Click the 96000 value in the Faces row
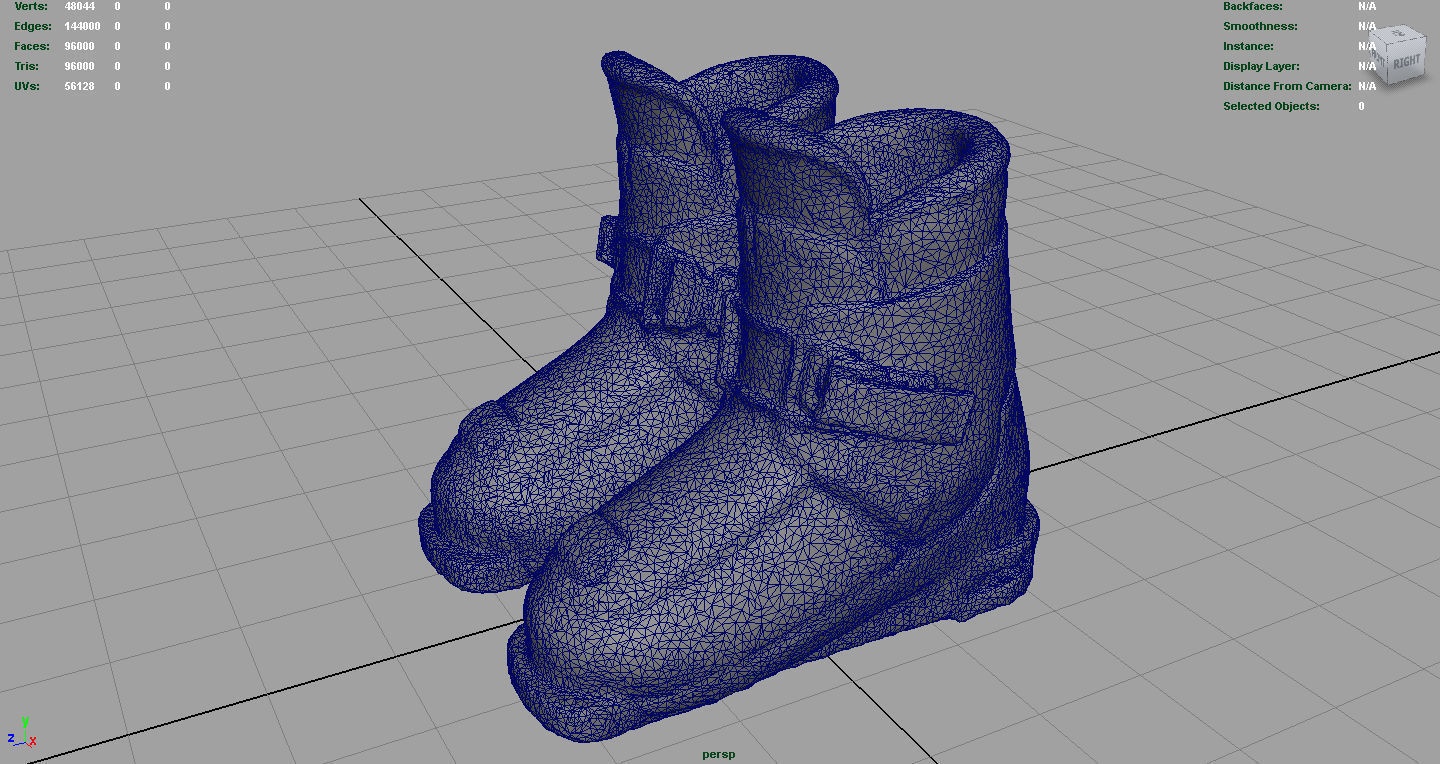 tap(80, 46)
